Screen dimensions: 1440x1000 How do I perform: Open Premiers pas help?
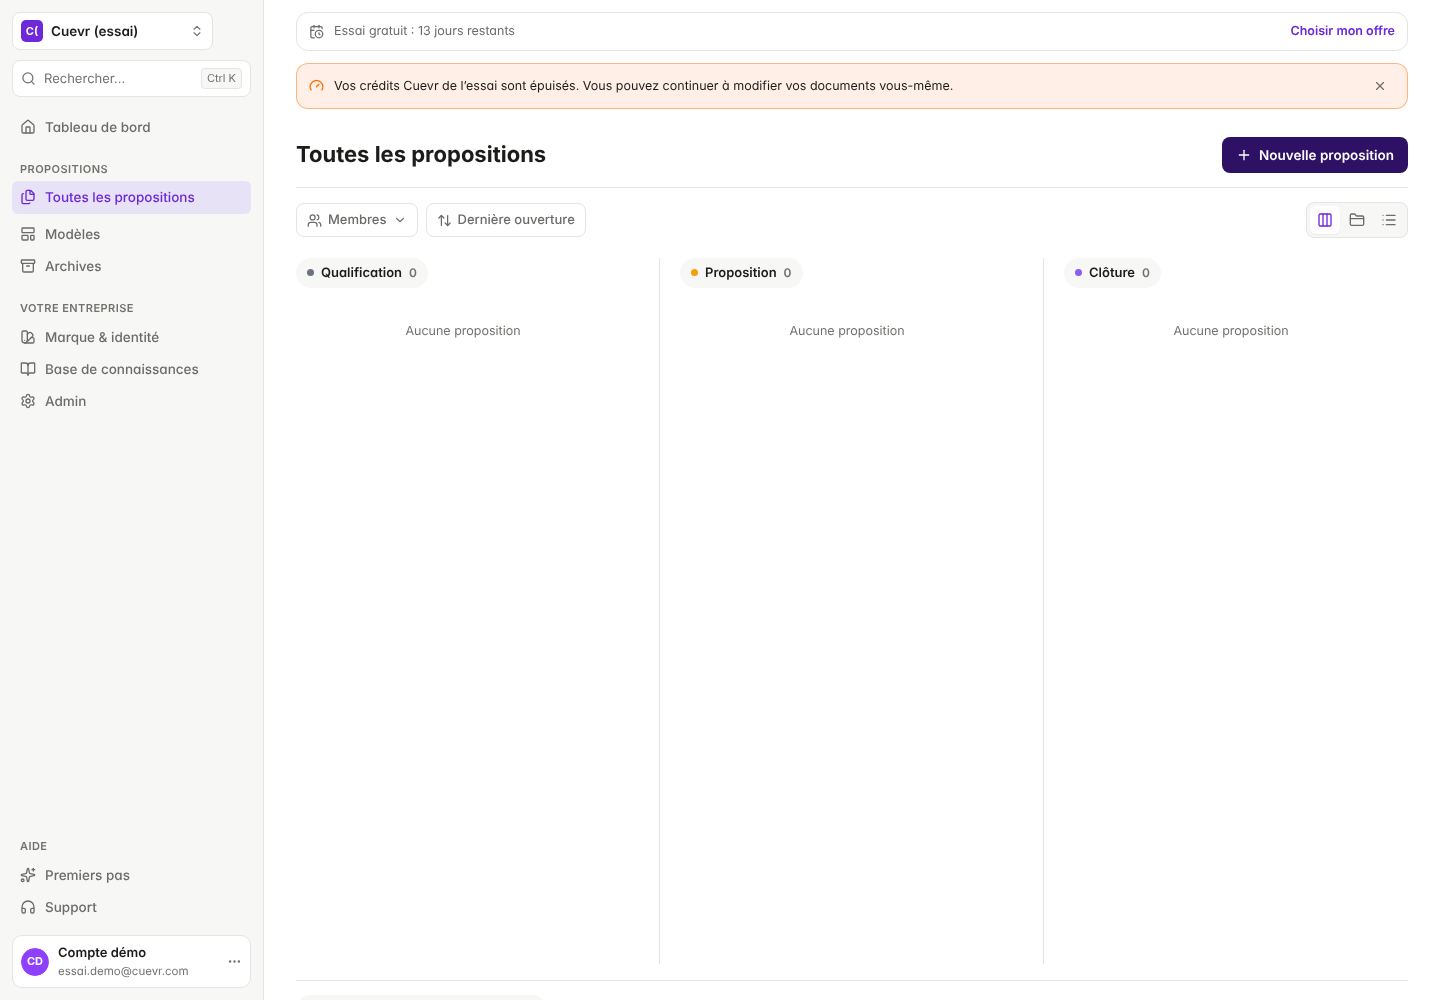[x=131, y=875]
